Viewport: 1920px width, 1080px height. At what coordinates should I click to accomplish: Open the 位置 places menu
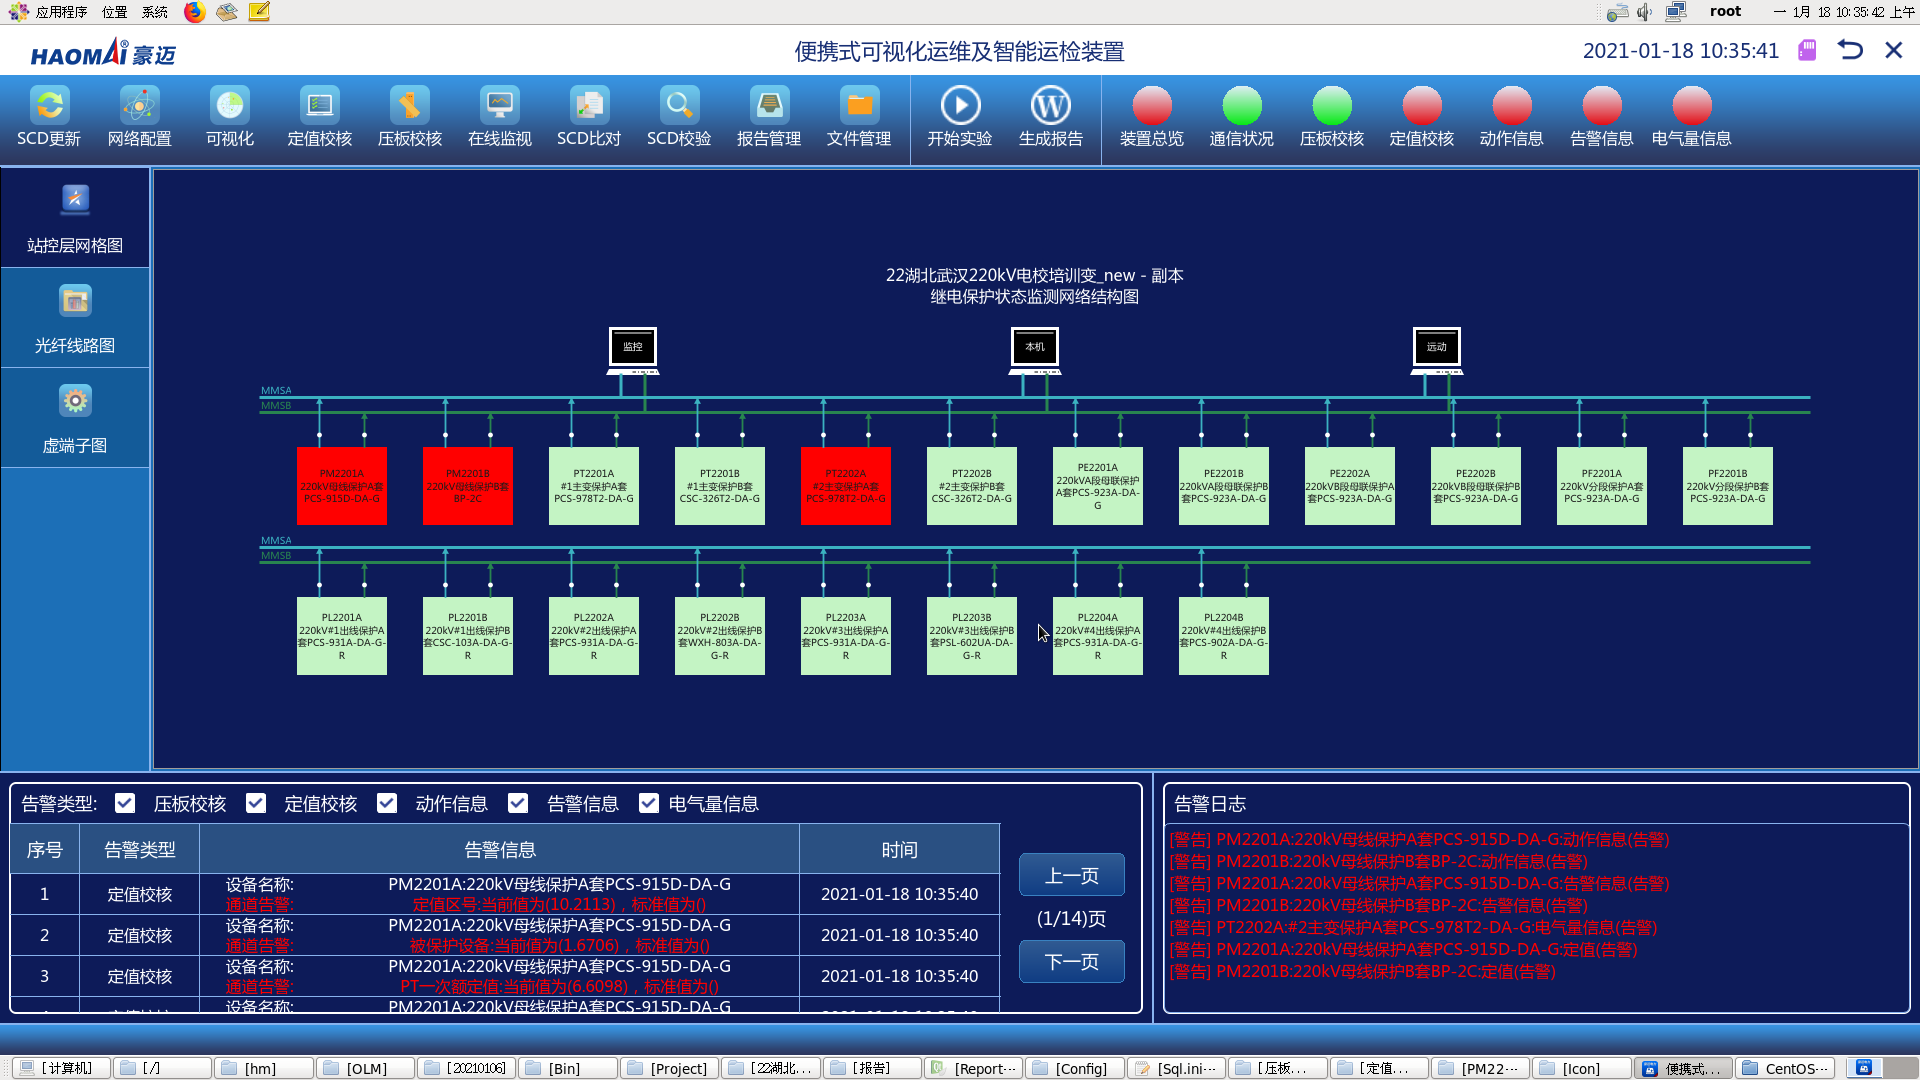pyautogui.click(x=114, y=12)
